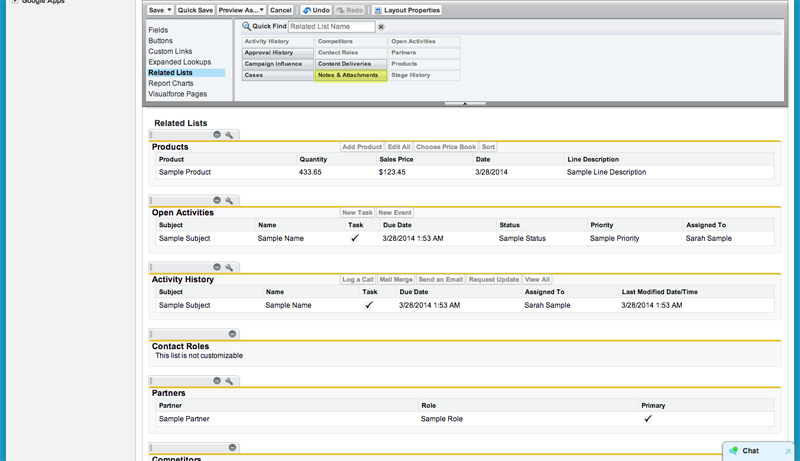Image resolution: width=800 pixels, height=461 pixels.
Task: Click the Quick Find input field
Action: click(x=330, y=27)
